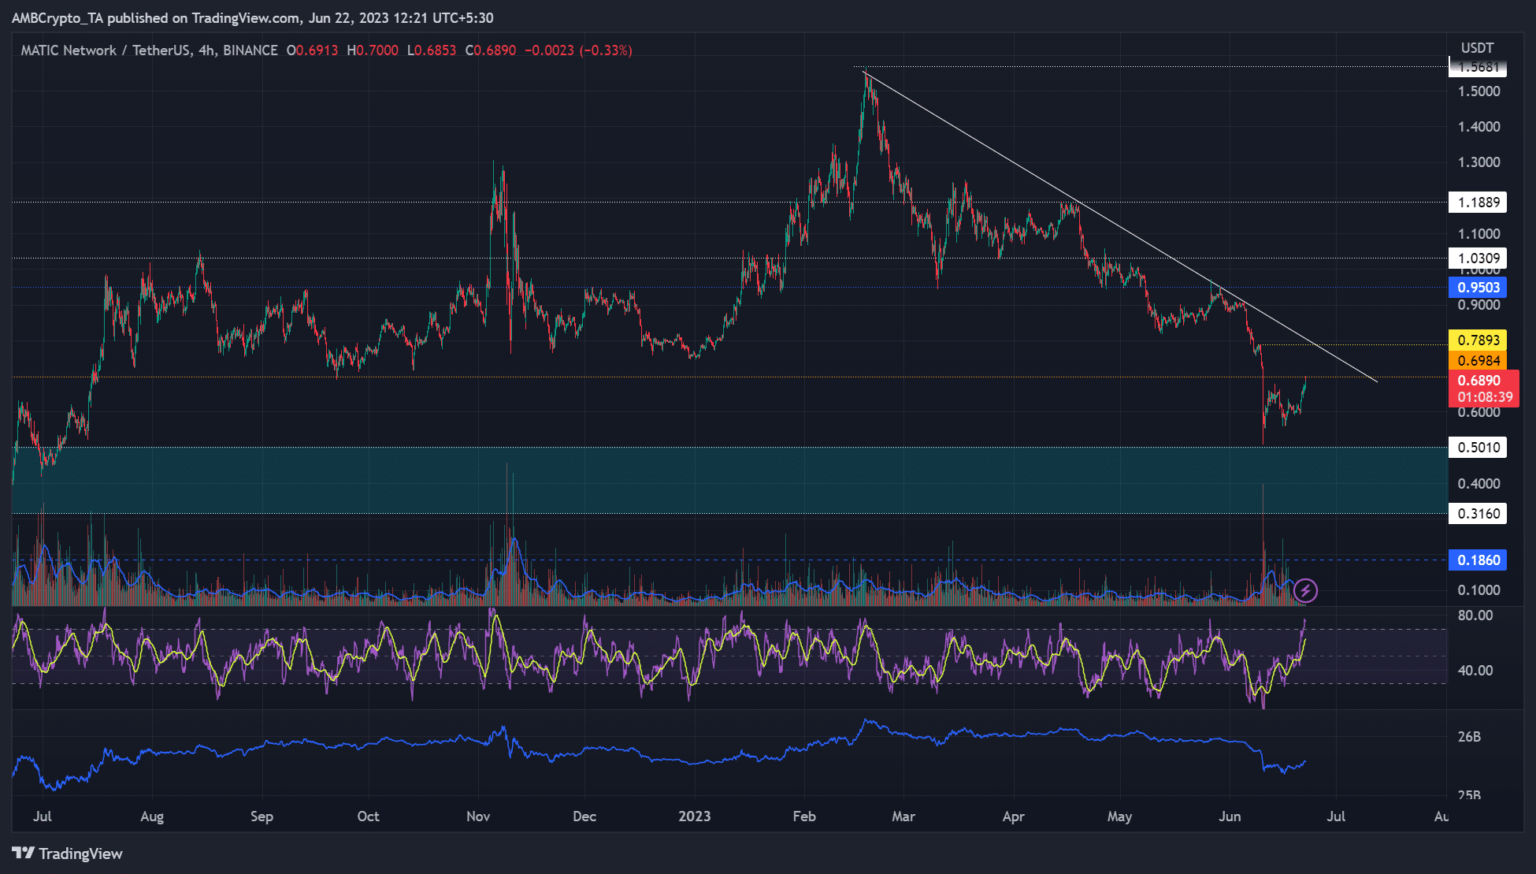Click the purple lightning bolt icon
This screenshot has height=874, width=1536.
(x=1305, y=591)
